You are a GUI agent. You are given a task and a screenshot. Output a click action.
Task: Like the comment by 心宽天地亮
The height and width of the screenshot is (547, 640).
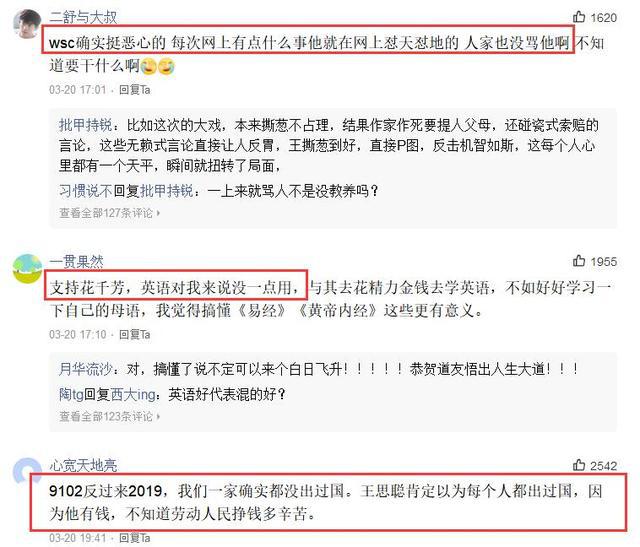579,465
